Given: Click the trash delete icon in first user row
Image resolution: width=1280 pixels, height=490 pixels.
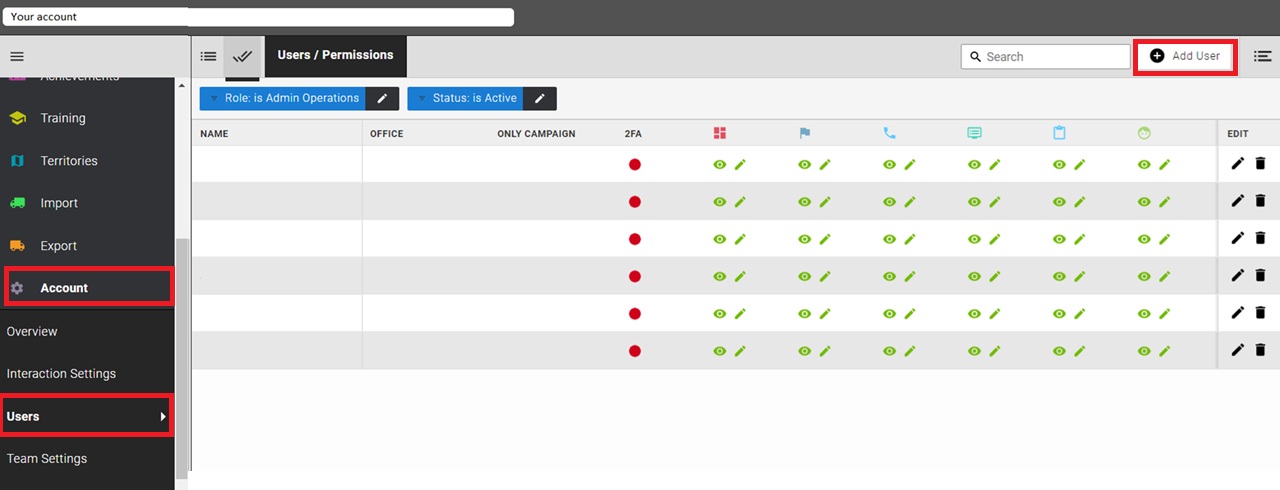Looking at the screenshot, I should coord(1260,163).
